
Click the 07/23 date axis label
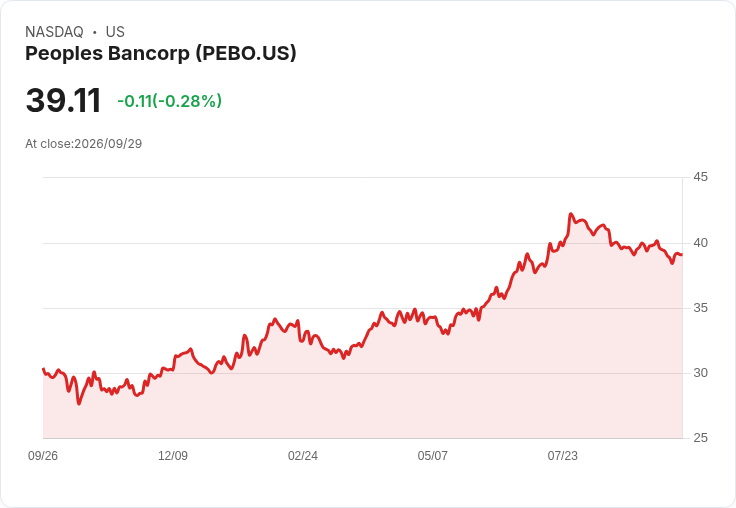pyautogui.click(x=562, y=456)
